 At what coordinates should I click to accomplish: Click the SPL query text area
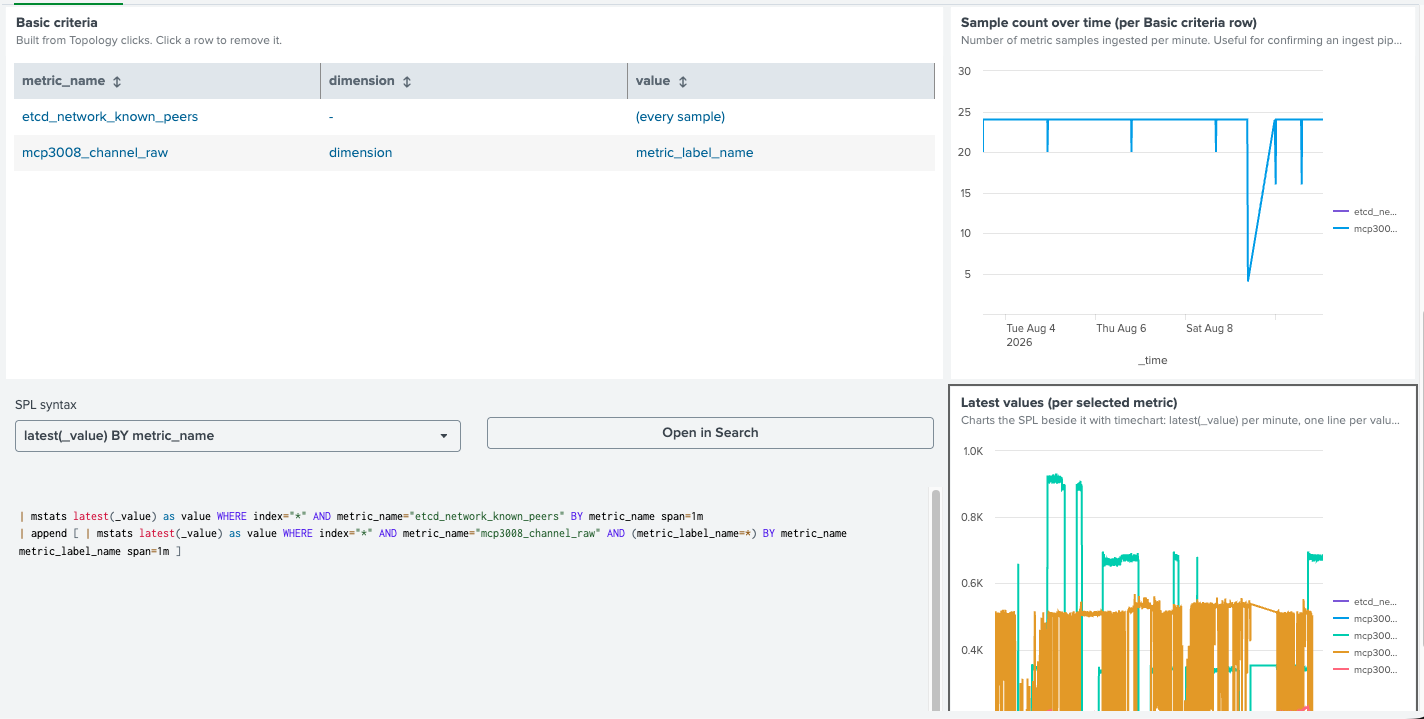(x=470, y=534)
